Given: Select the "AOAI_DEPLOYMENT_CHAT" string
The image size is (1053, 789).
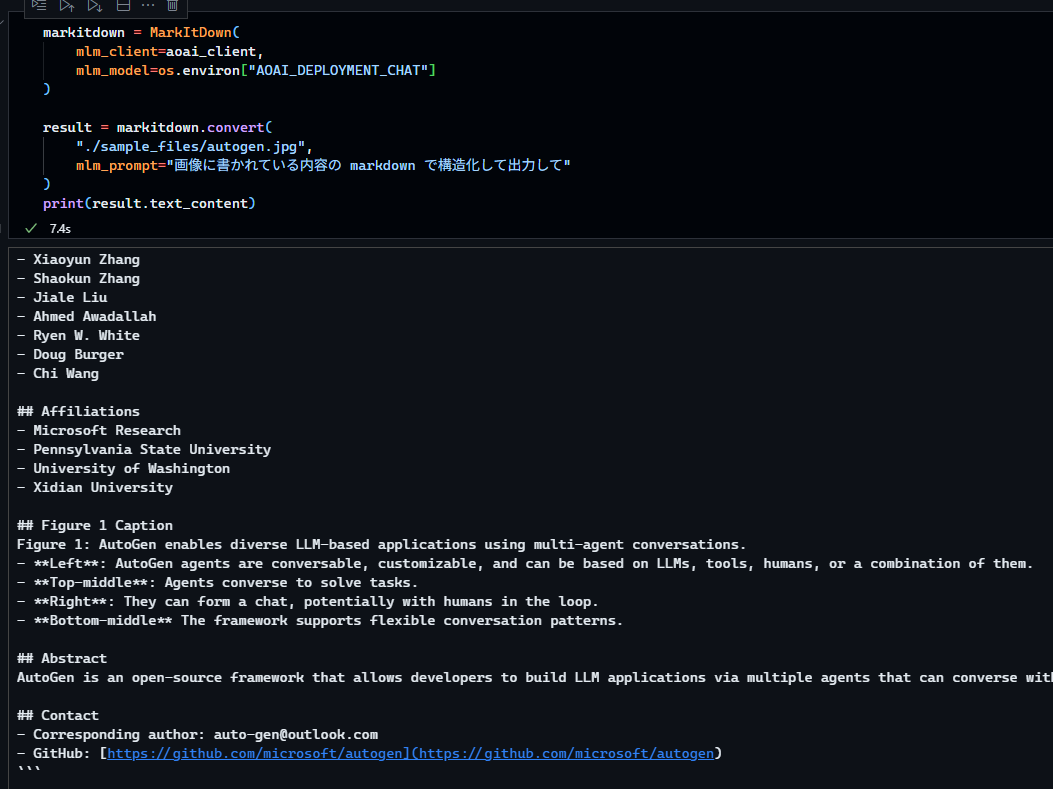Looking at the screenshot, I should point(338,70).
